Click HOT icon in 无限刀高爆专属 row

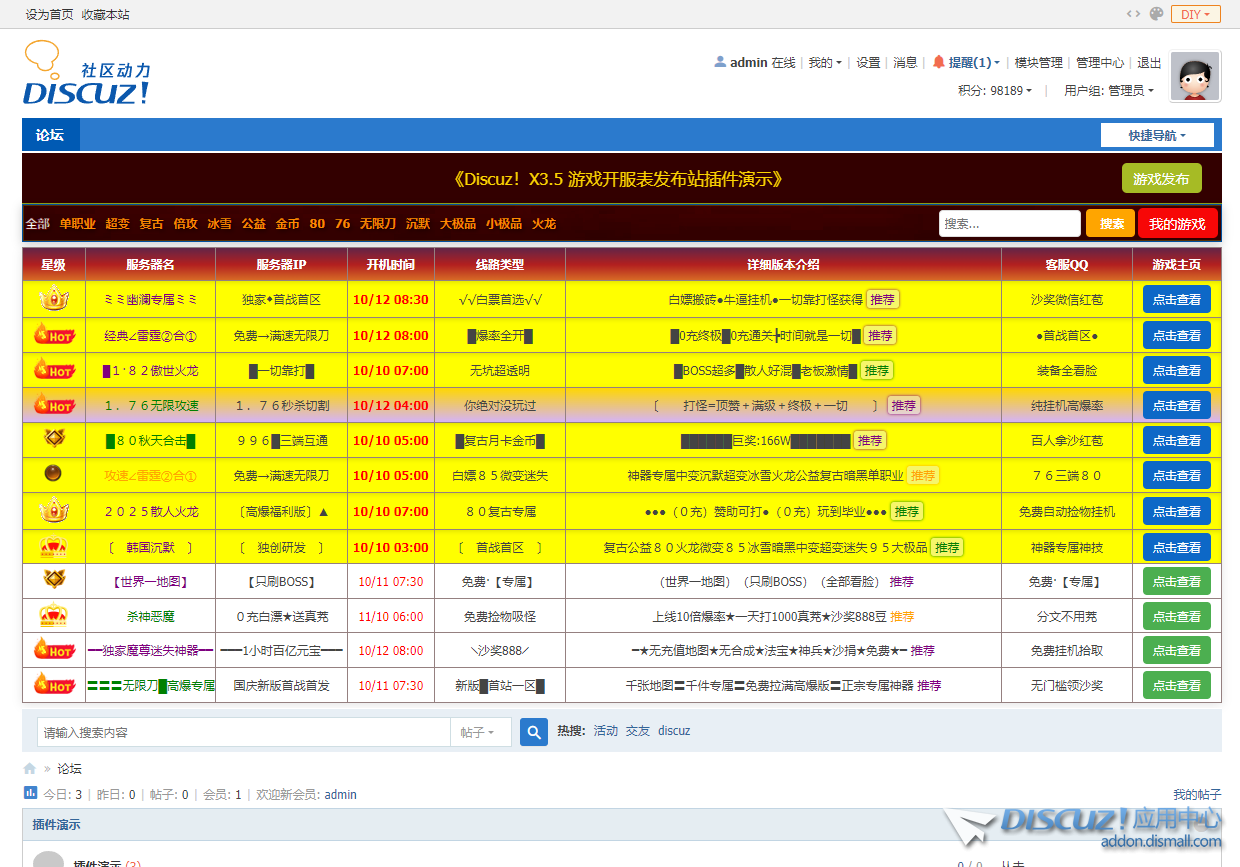coord(54,685)
